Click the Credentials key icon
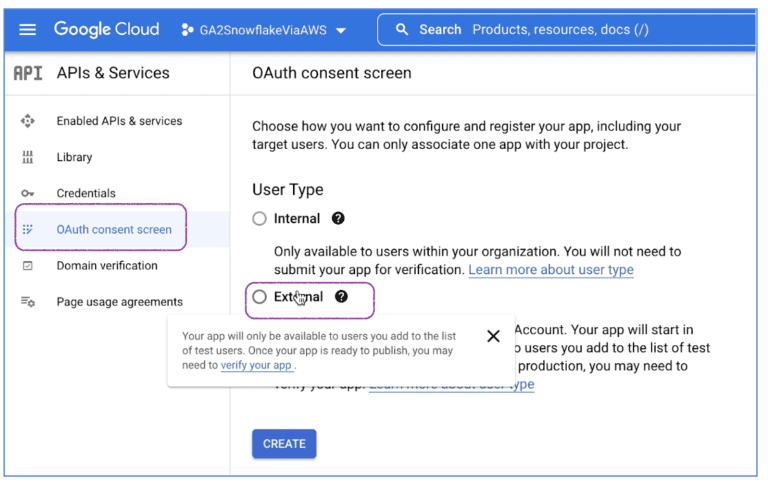This screenshot has height=485, width=768. (x=27, y=194)
